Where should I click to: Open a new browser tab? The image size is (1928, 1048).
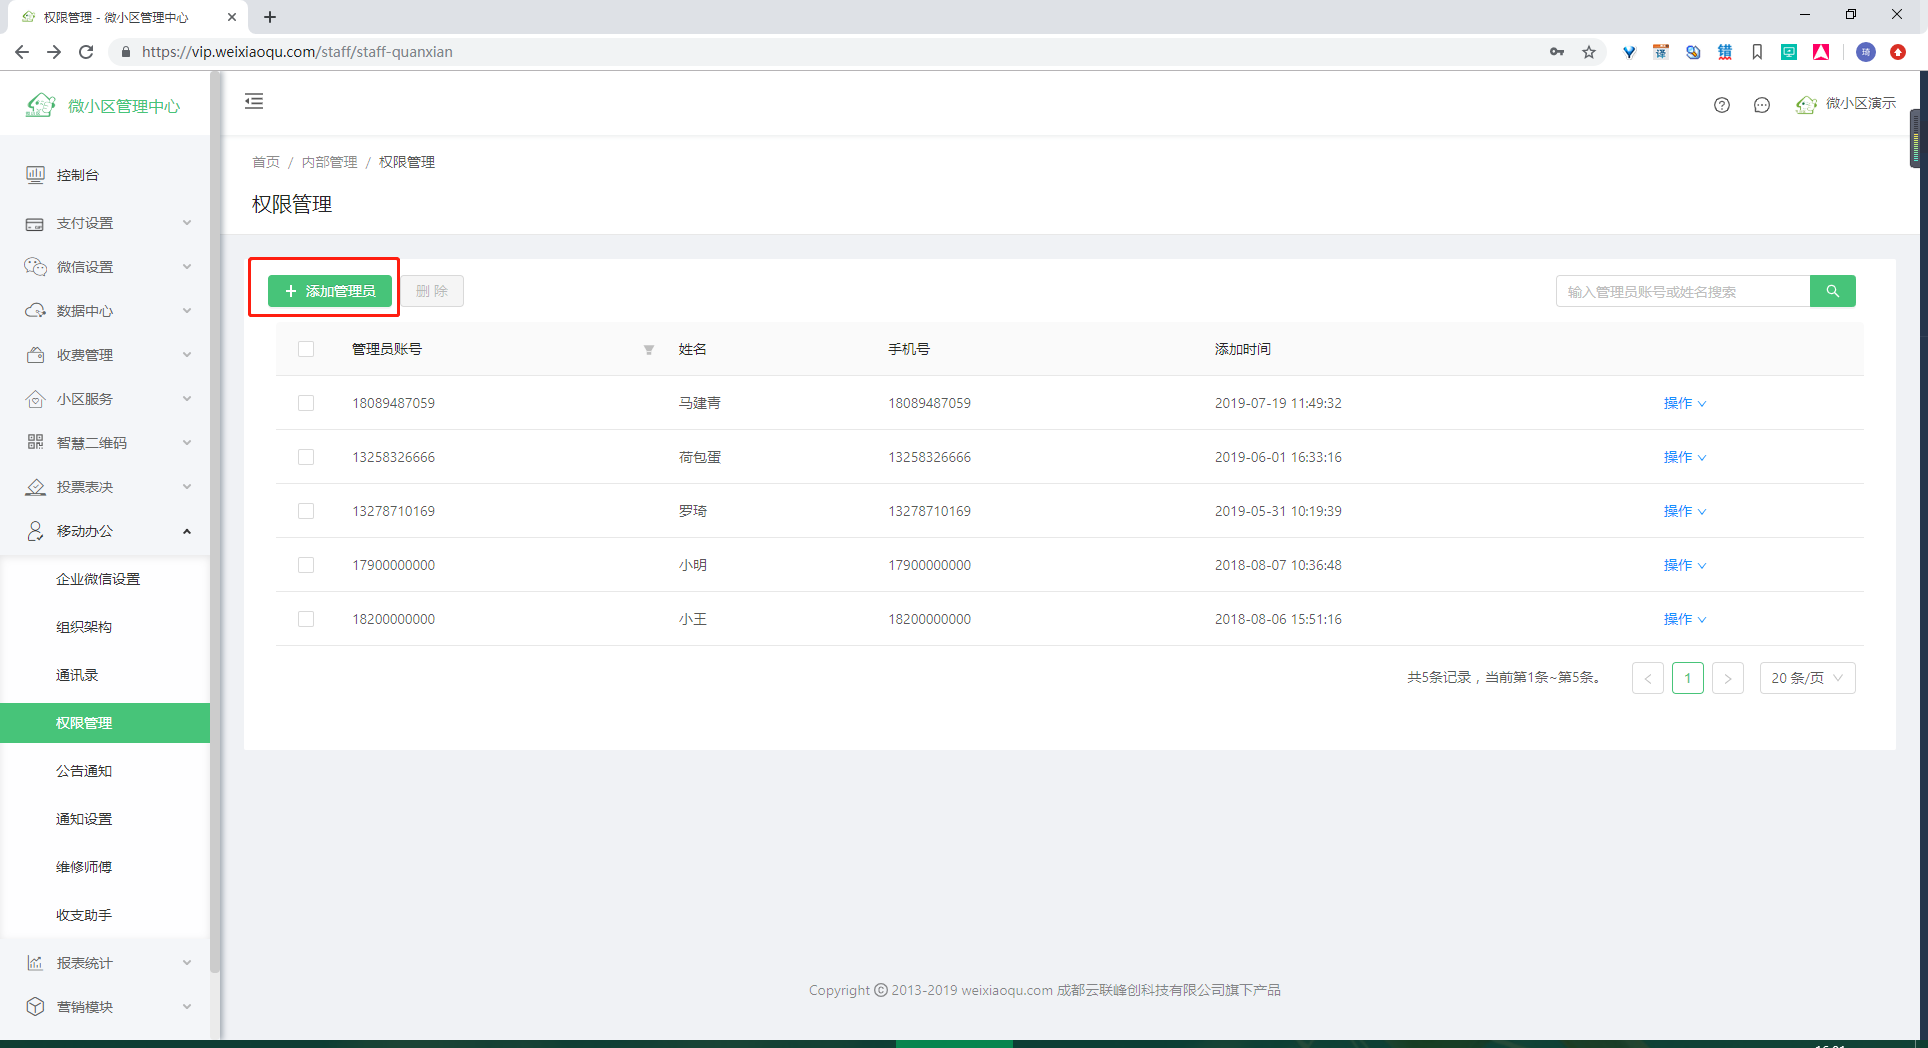point(270,17)
